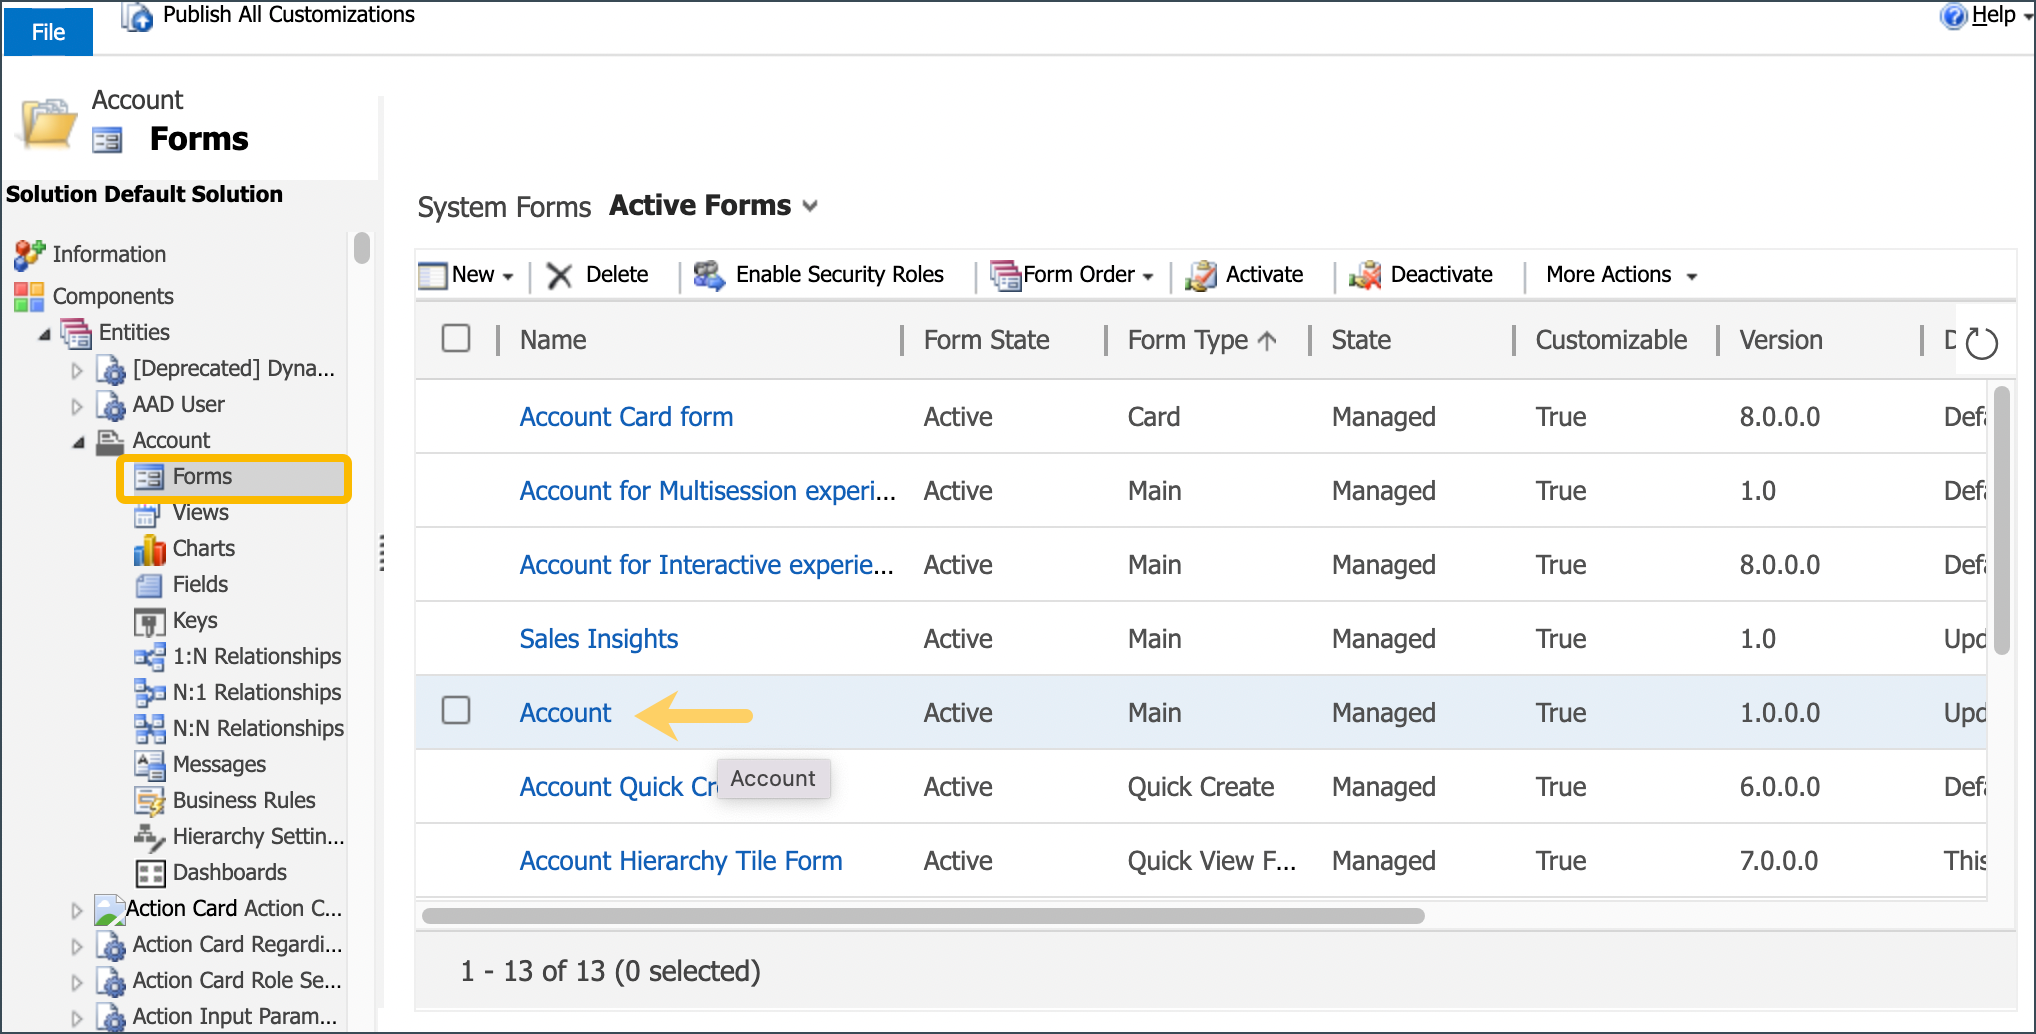Screen dimensions: 2036x1034
Task: Sort by the Customizable column header
Action: pyautogui.click(x=1611, y=340)
